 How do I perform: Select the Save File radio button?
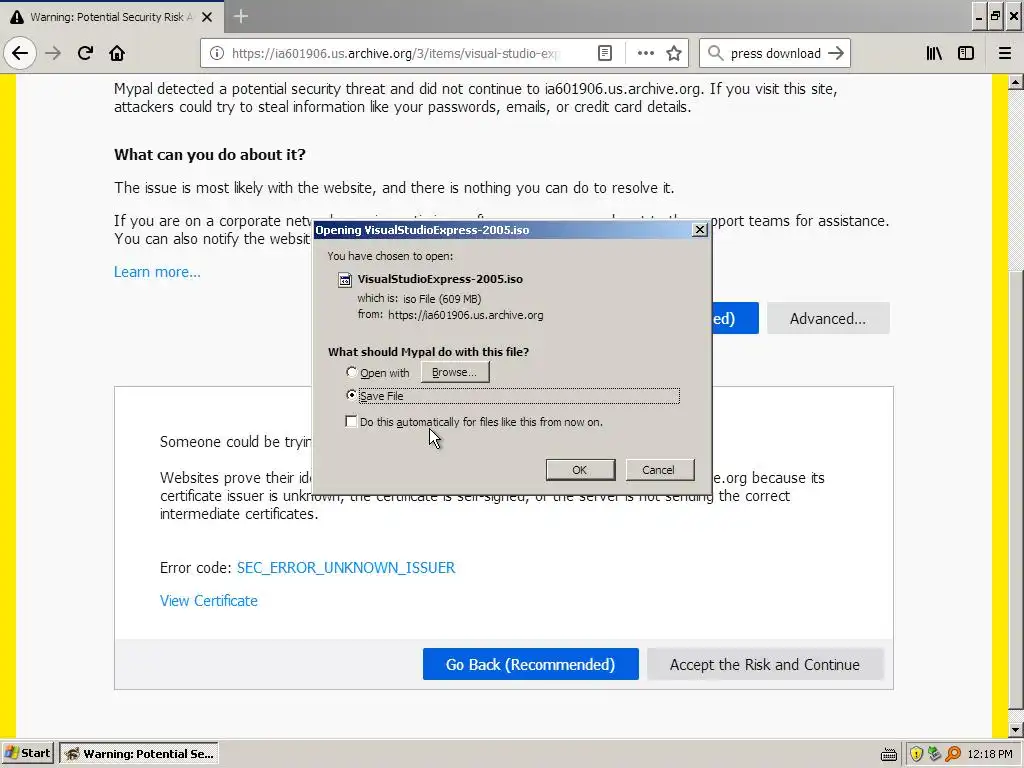351,395
